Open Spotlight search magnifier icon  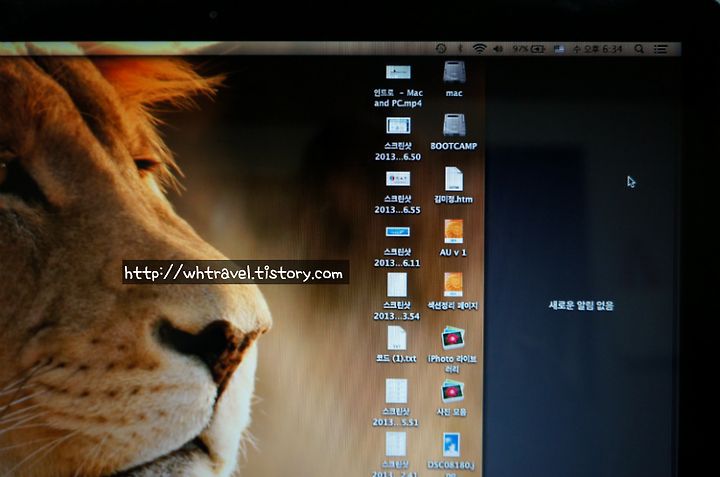pyautogui.click(x=639, y=49)
